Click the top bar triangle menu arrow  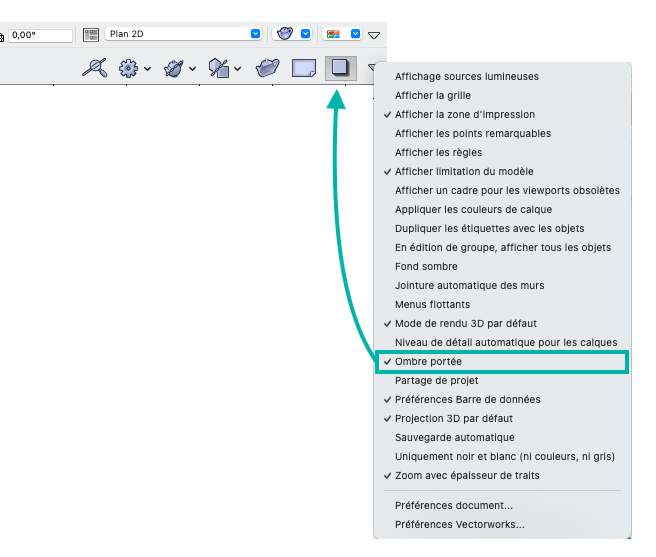(x=374, y=35)
